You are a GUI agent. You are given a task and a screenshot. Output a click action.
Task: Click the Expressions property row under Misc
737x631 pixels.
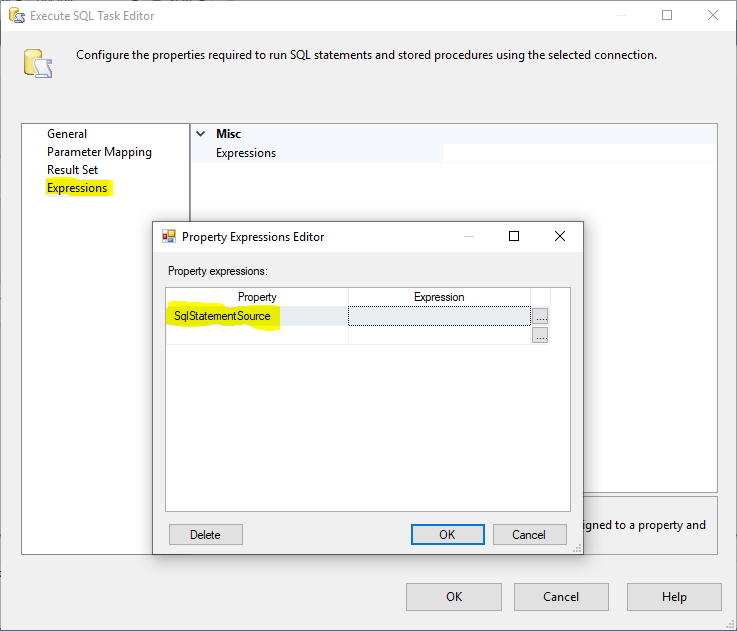click(x=246, y=153)
